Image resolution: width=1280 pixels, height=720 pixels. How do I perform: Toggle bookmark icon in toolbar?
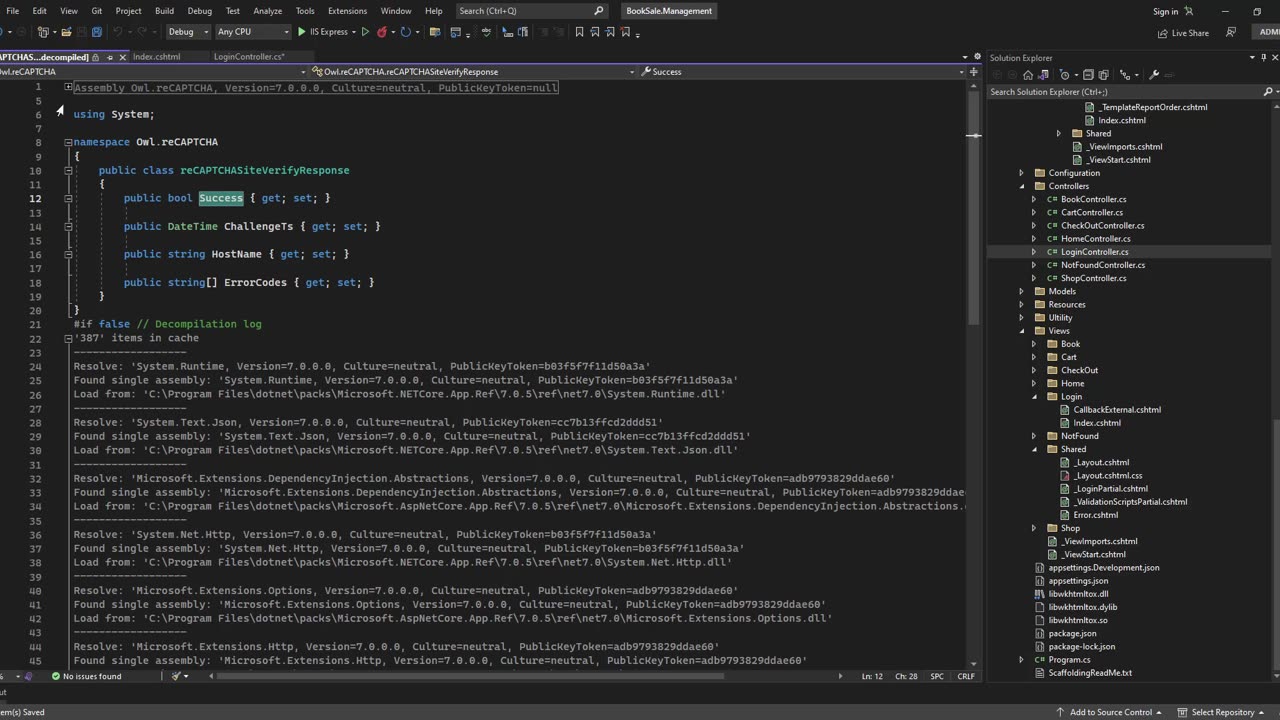(x=579, y=32)
